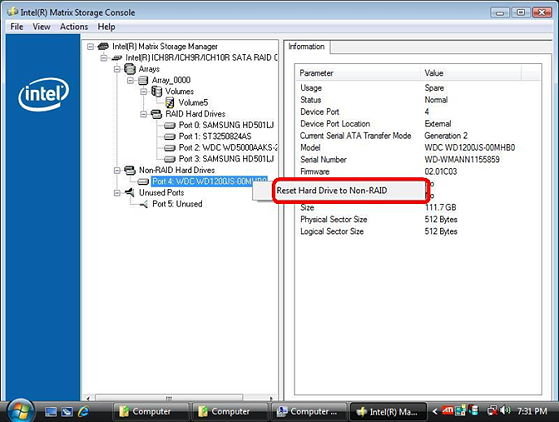Viewport: 559px width, 422px height.
Task: Click the volume speaker icon in system tray
Action: [504, 411]
